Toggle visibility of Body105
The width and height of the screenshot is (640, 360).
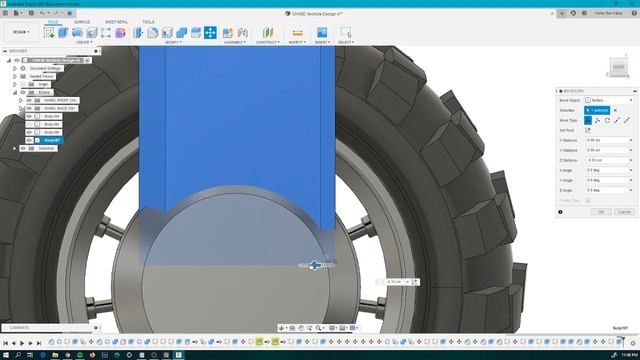point(29,124)
